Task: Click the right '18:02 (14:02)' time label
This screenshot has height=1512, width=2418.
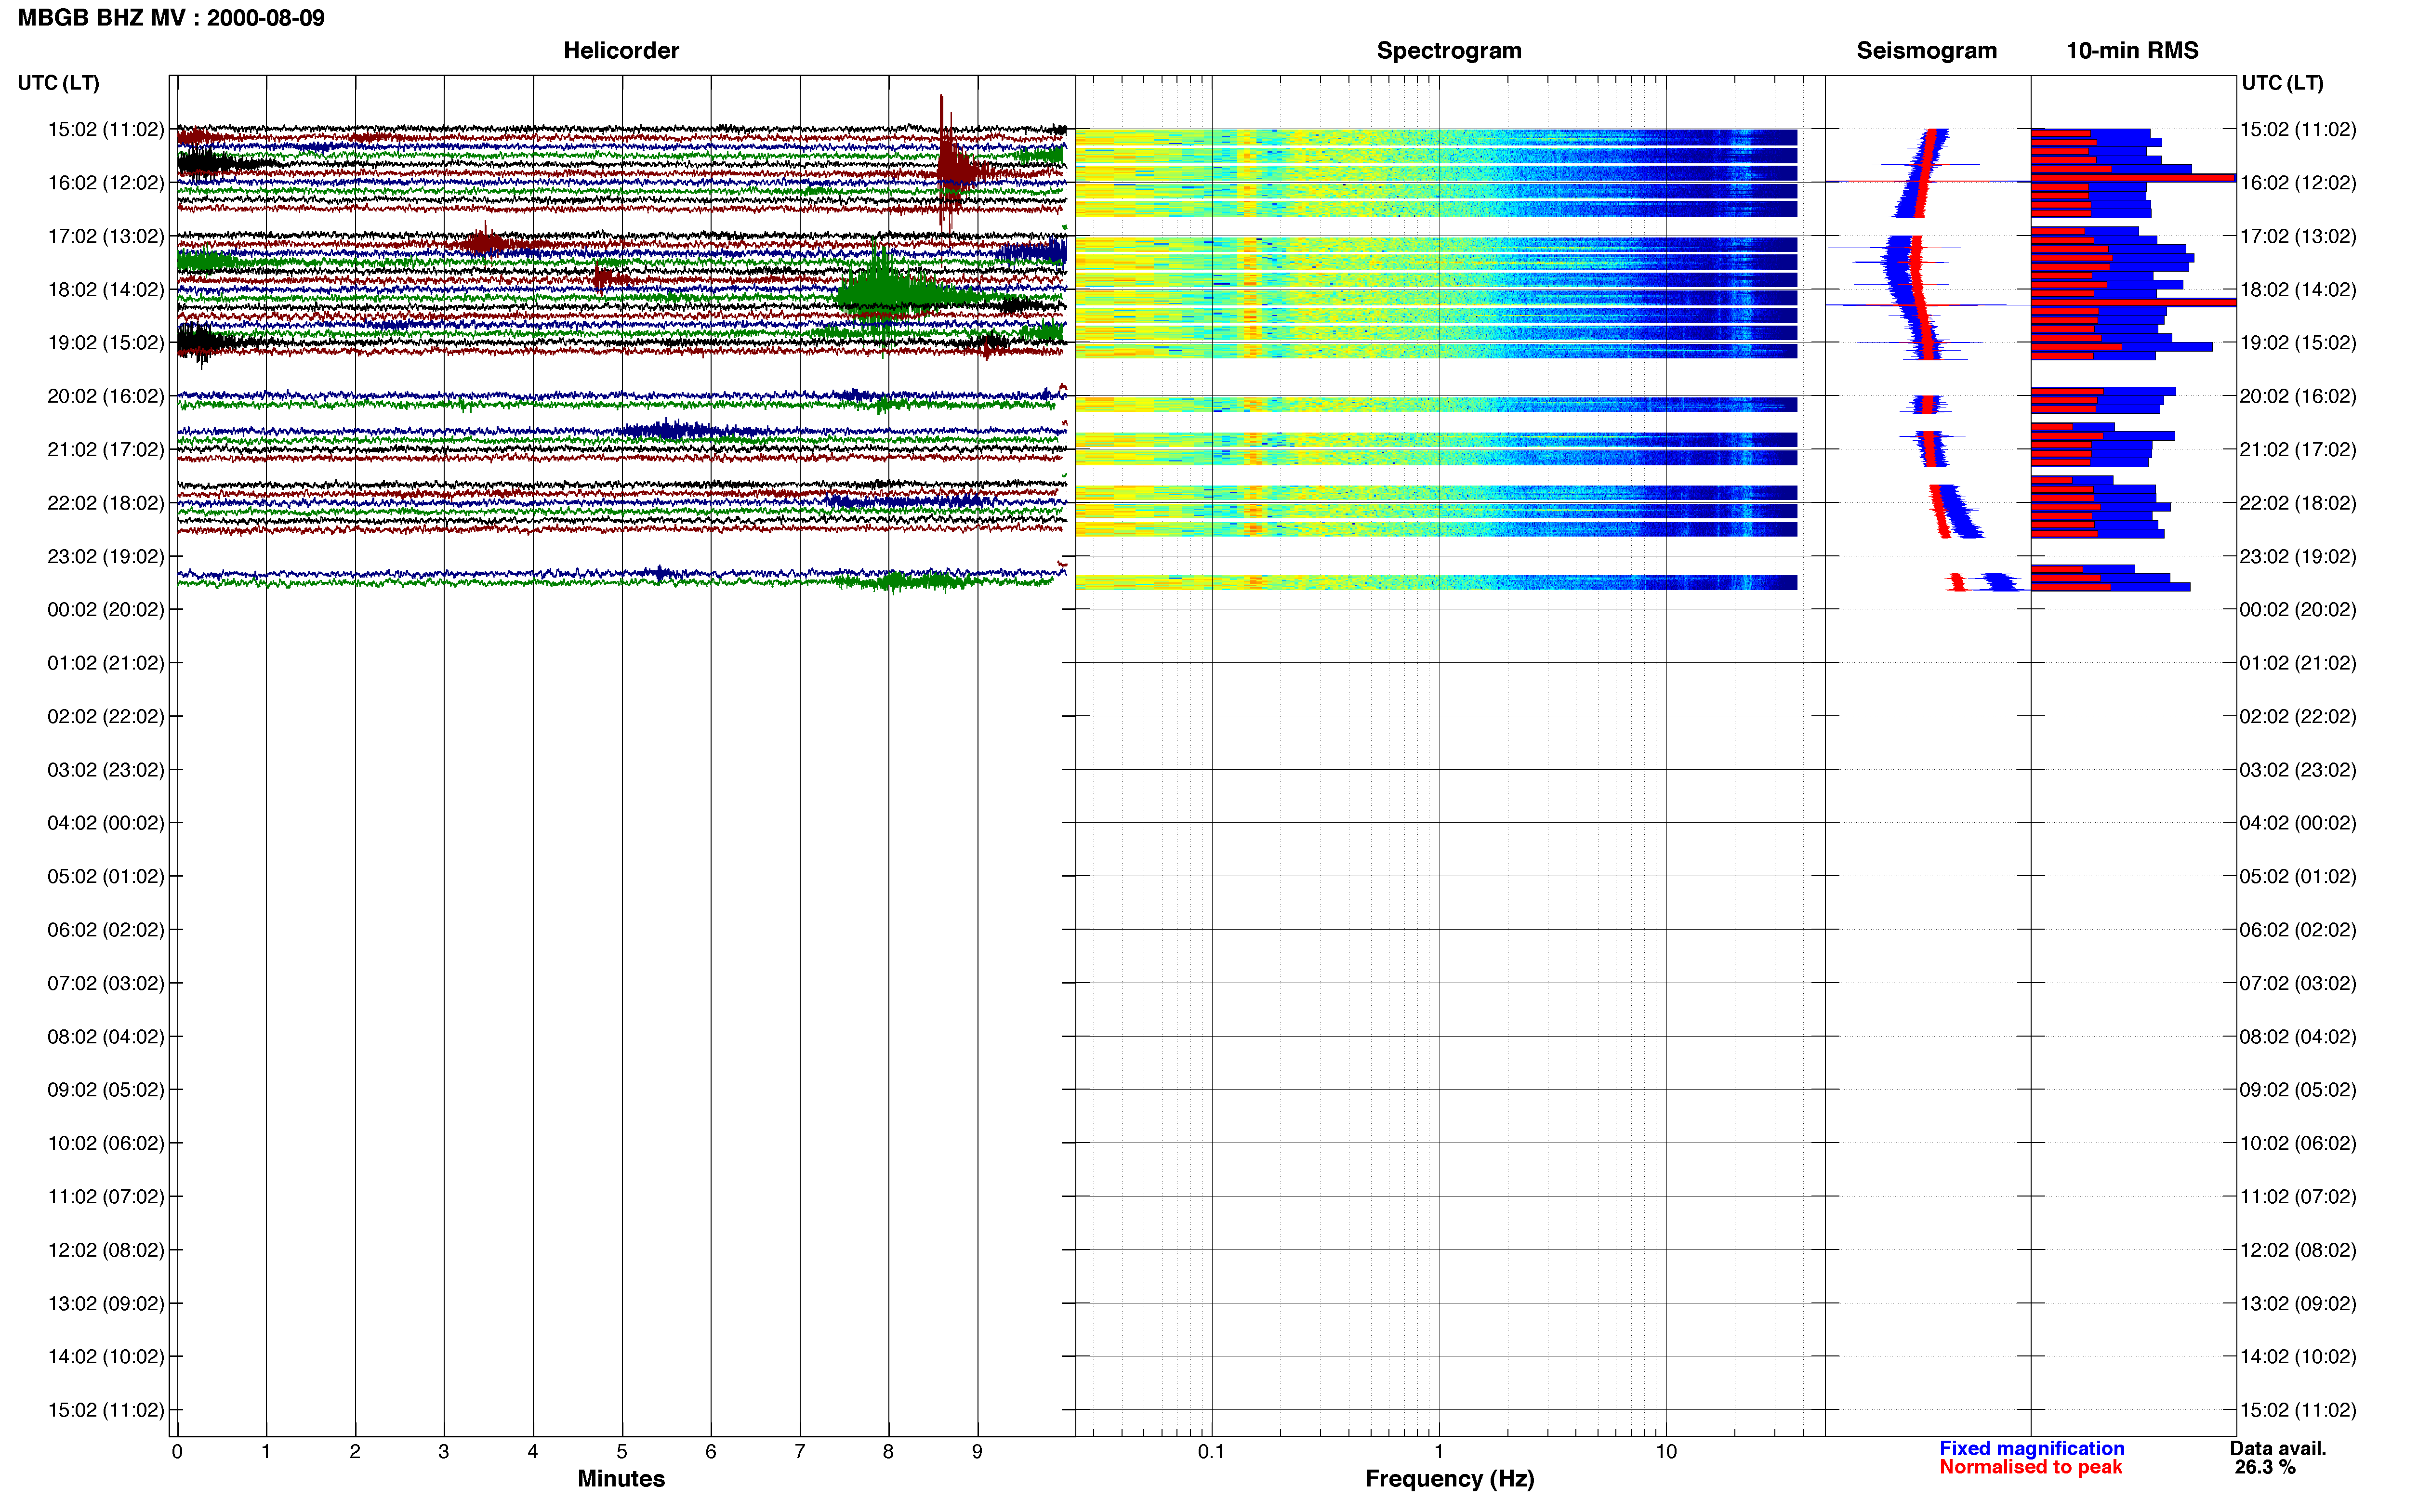Action: click(x=2298, y=289)
